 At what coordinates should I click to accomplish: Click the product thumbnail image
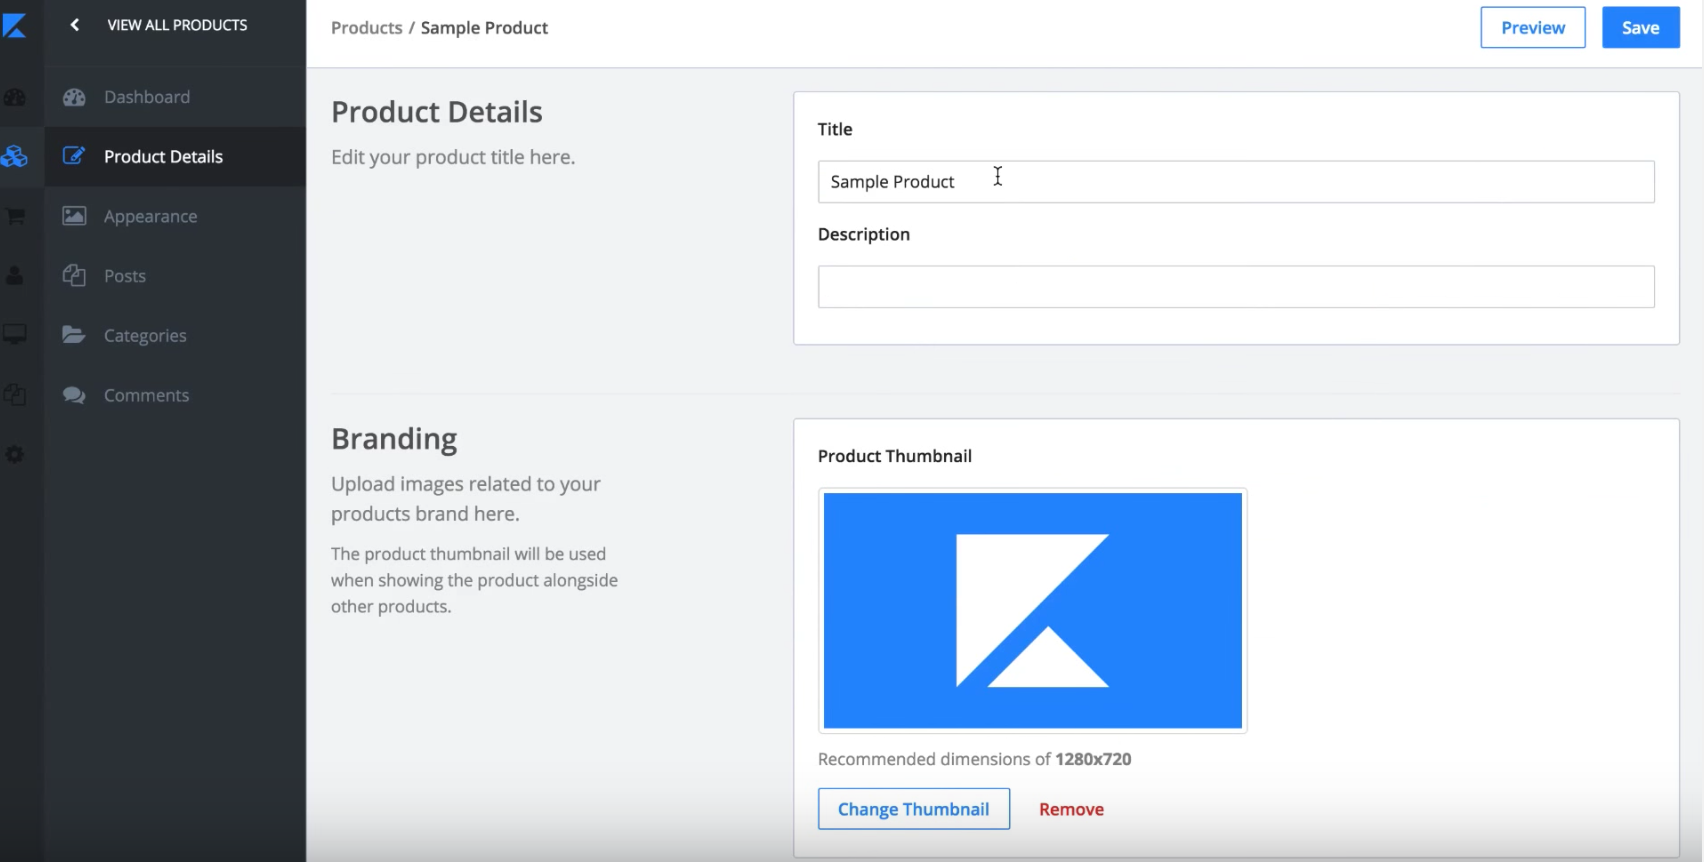pos(1033,611)
